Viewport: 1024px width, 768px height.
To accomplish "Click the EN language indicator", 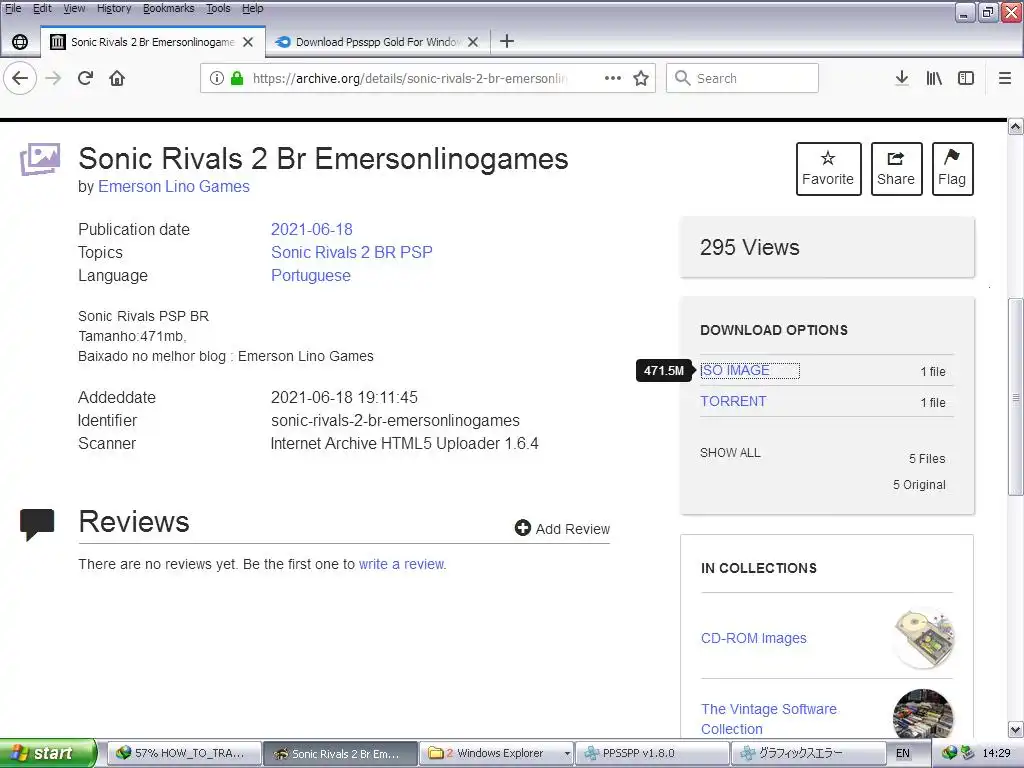I will click(x=903, y=754).
